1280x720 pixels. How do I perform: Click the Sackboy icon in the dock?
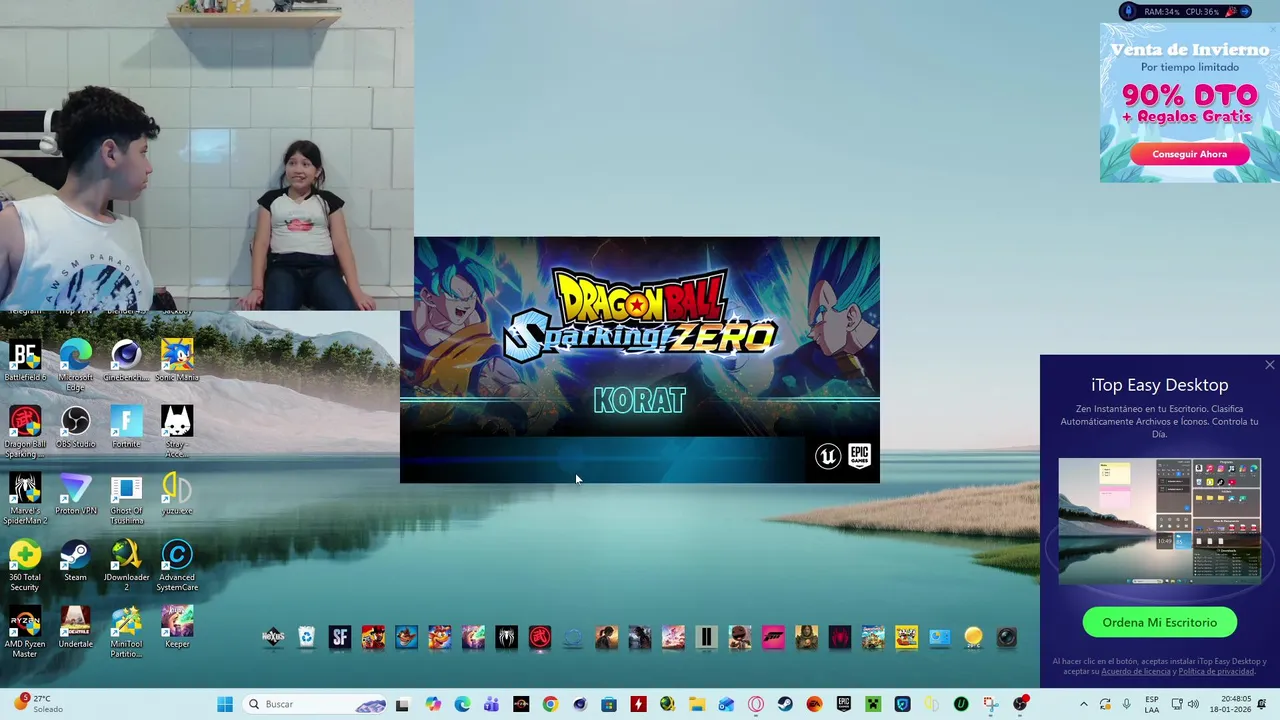(x=739, y=637)
